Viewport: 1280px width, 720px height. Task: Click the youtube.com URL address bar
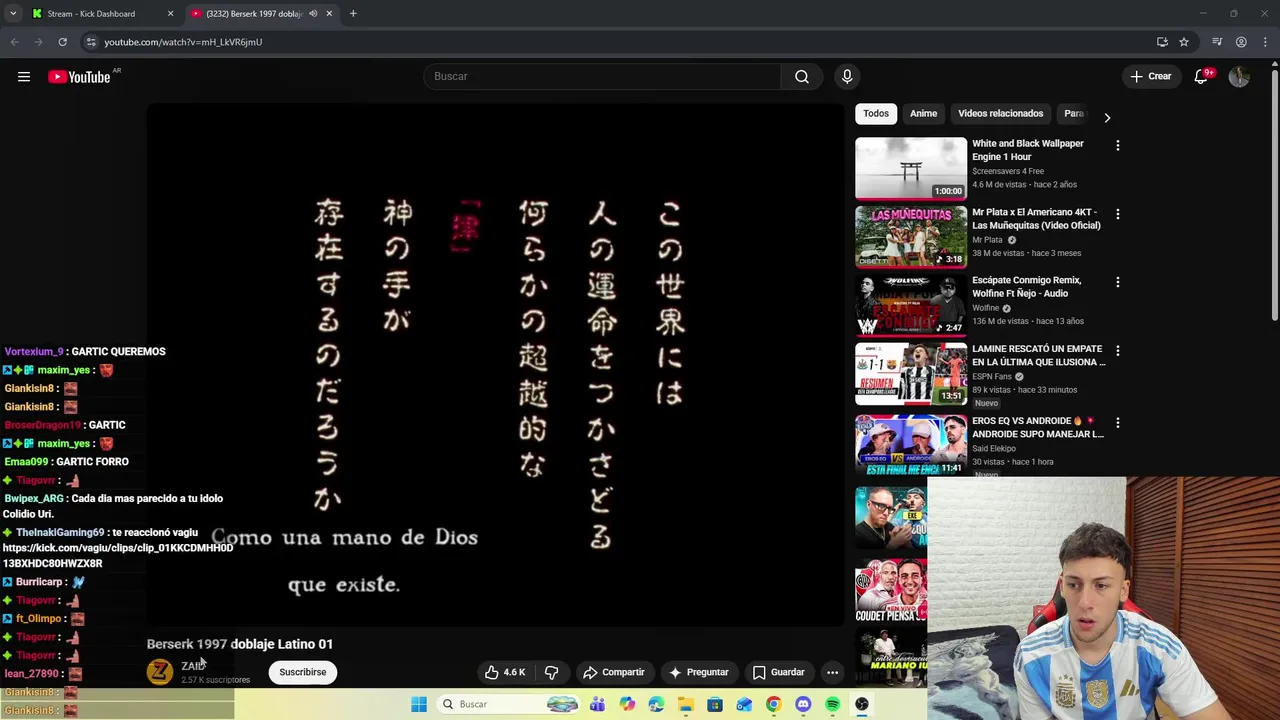coord(183,42)
